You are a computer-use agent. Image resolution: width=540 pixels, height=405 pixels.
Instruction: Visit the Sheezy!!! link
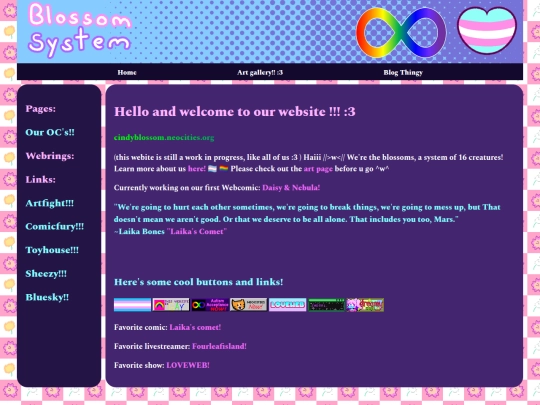(46, 274)
